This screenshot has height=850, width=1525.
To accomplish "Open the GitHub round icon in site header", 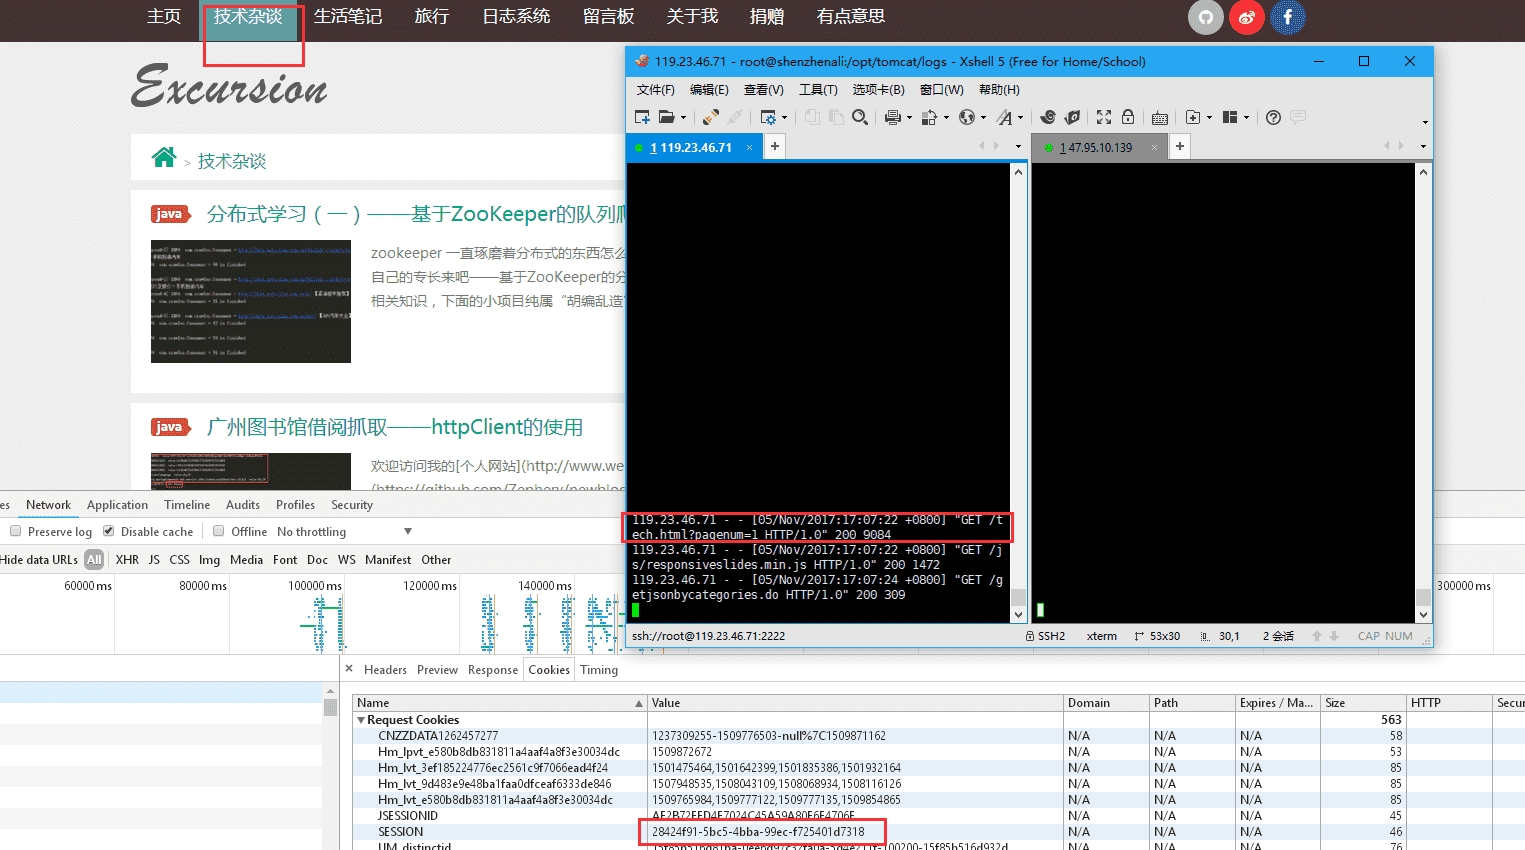I will click(1205, 17).
